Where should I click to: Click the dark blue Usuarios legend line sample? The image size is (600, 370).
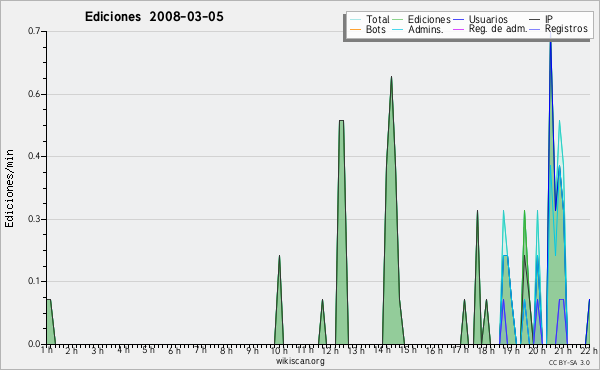click(458, 20)
